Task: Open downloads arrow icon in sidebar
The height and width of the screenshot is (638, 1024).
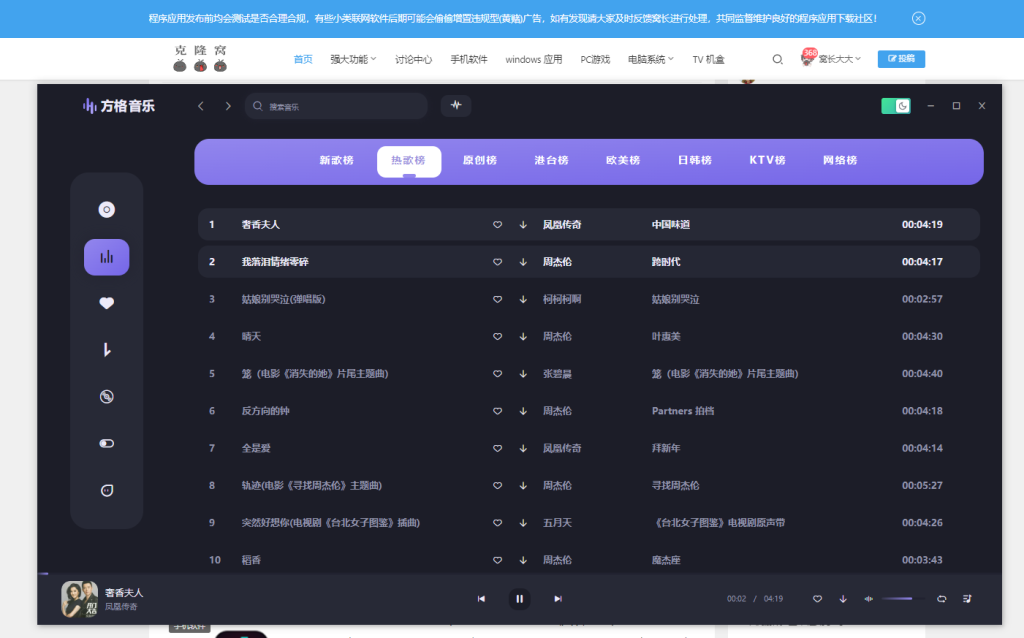Action: [106, 350]
